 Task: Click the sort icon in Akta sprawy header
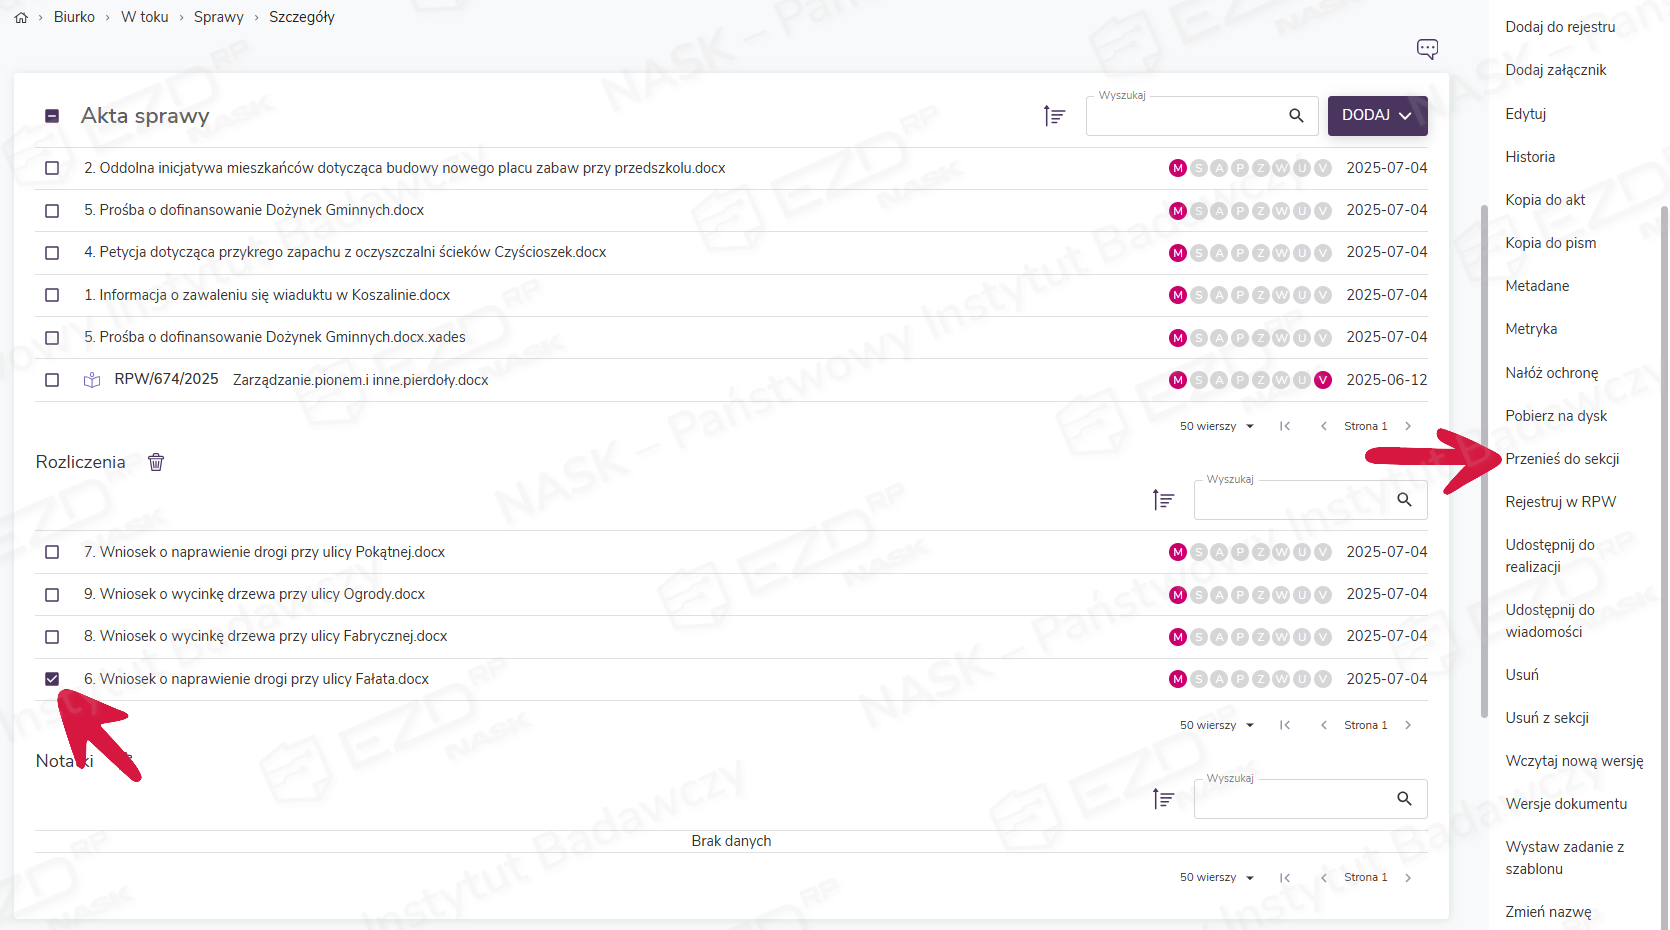coord(1054,116)
